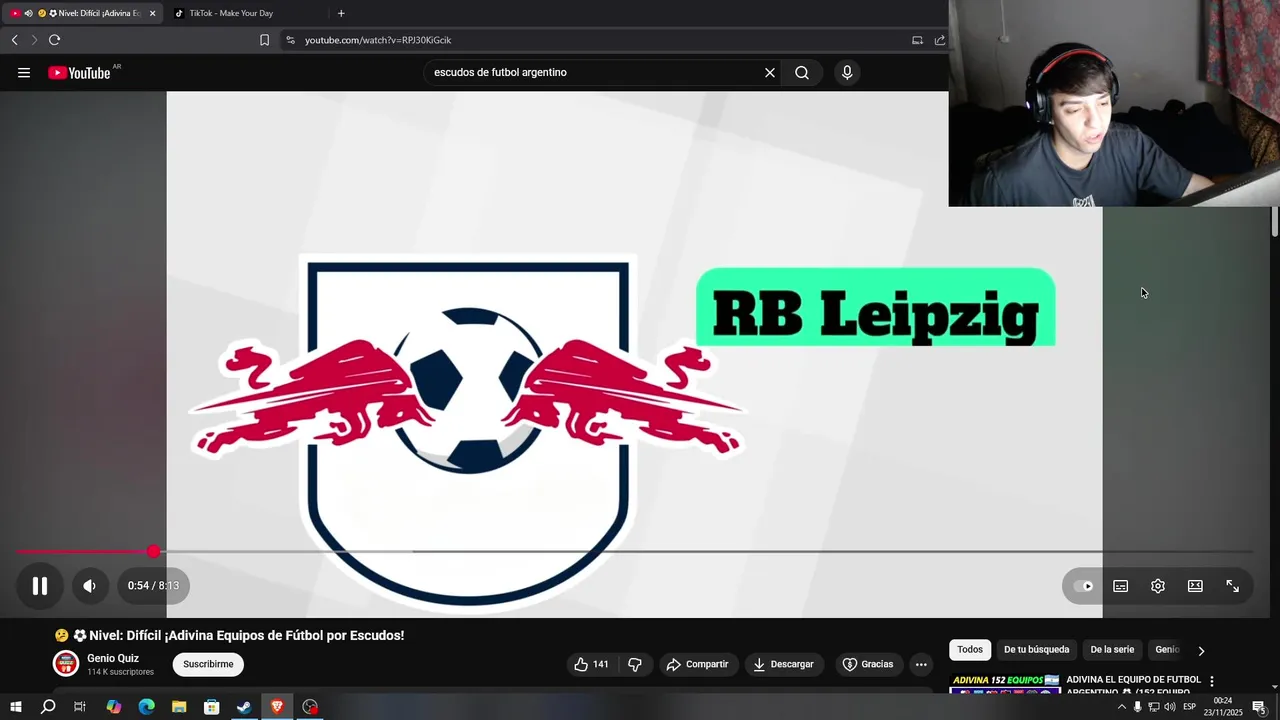Click the address bar youtube.com URL
This screenshot has width=1280, height=720.
(378, 40)
